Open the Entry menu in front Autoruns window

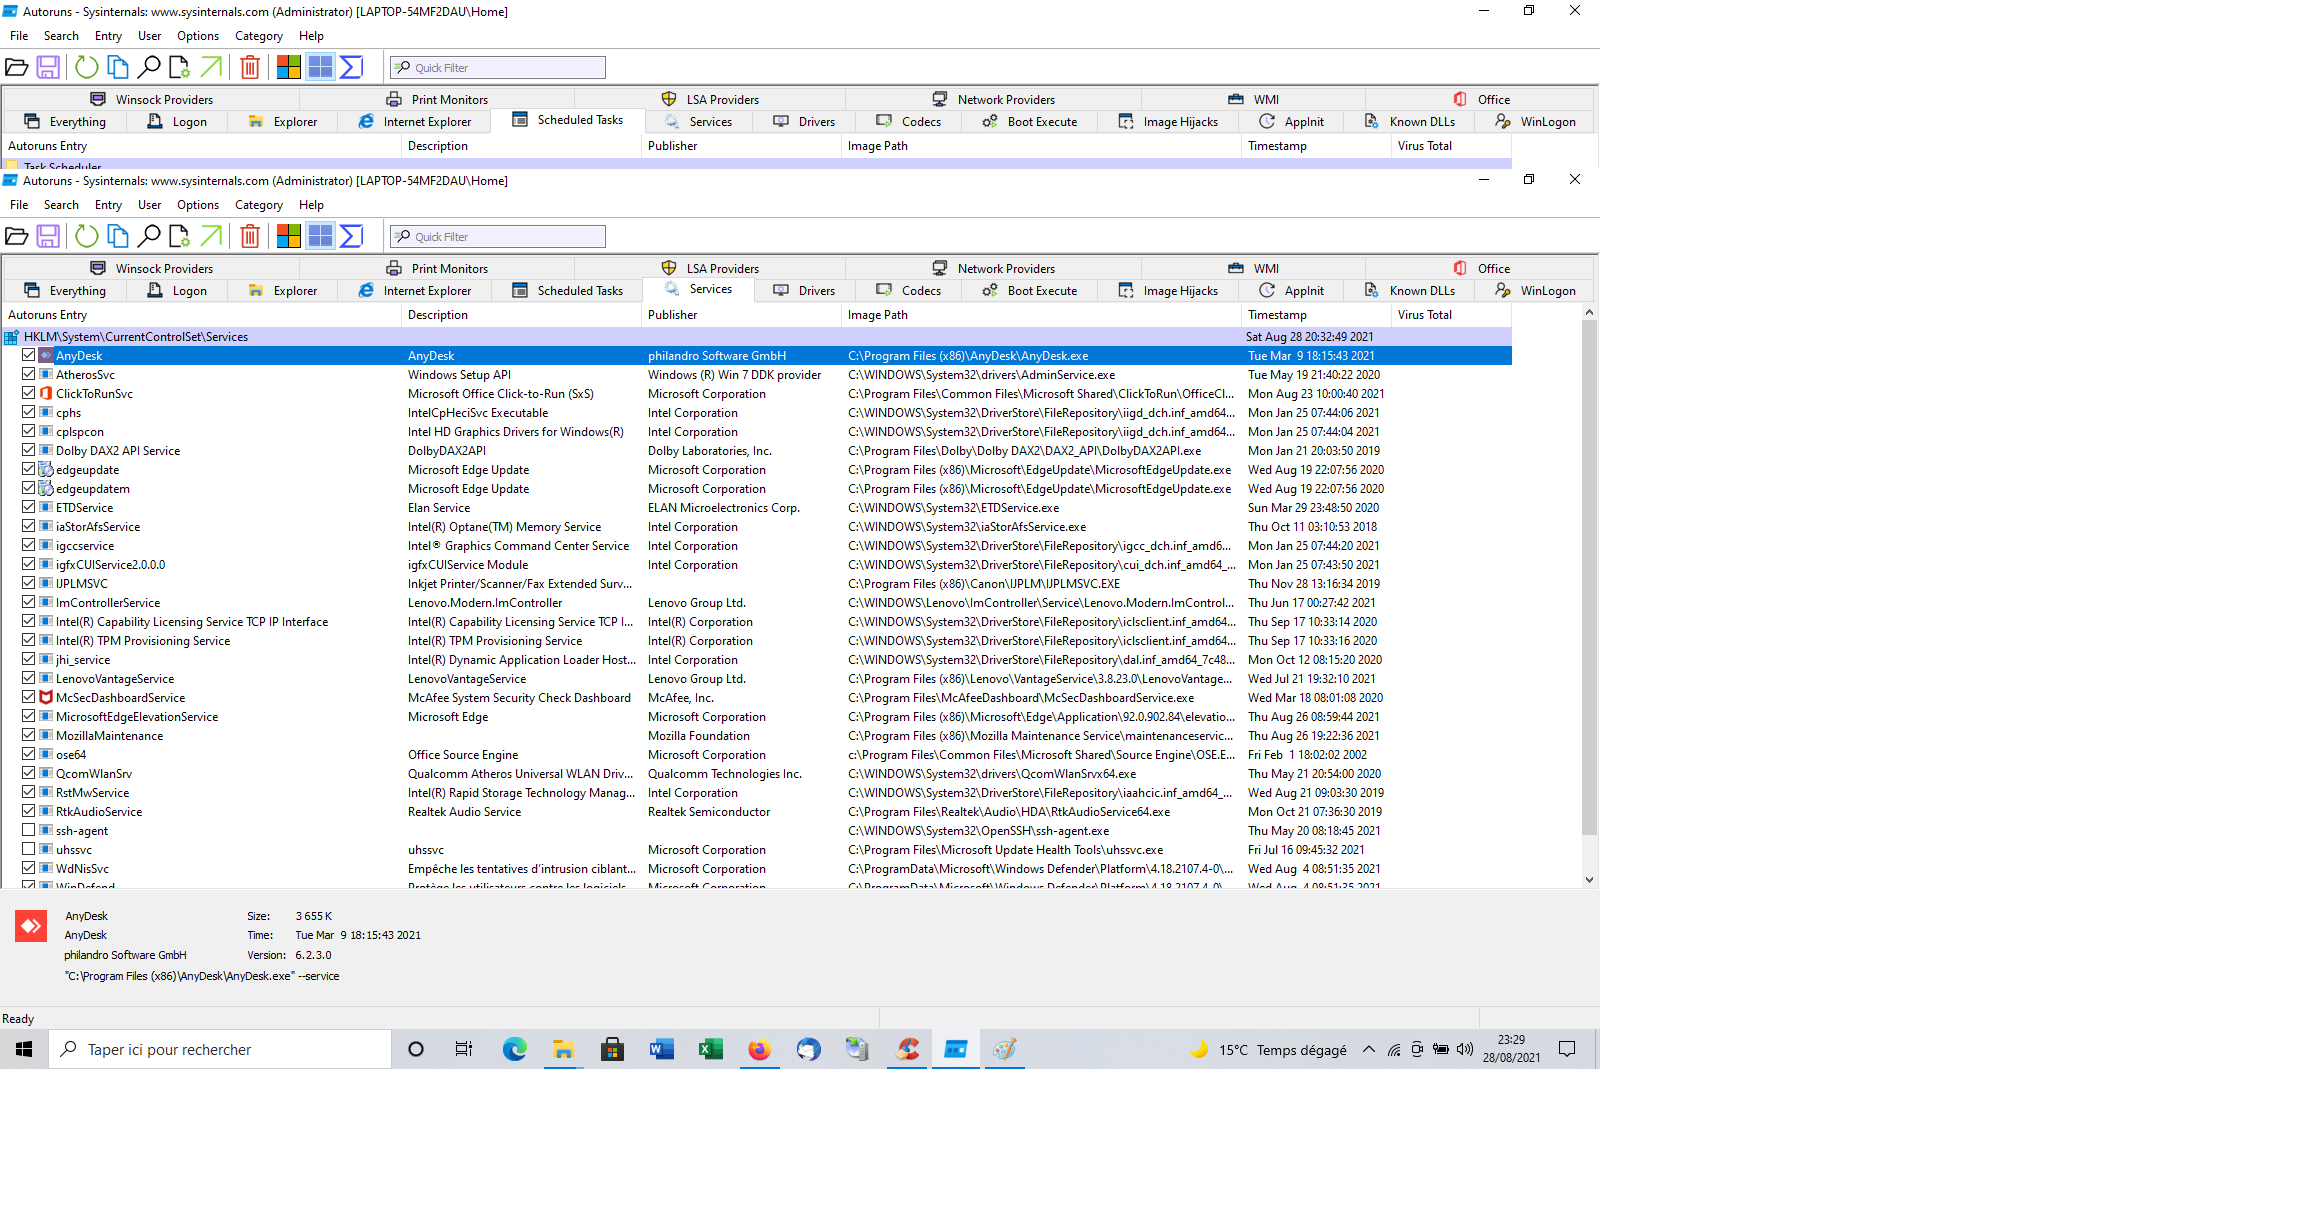point(108,205)
